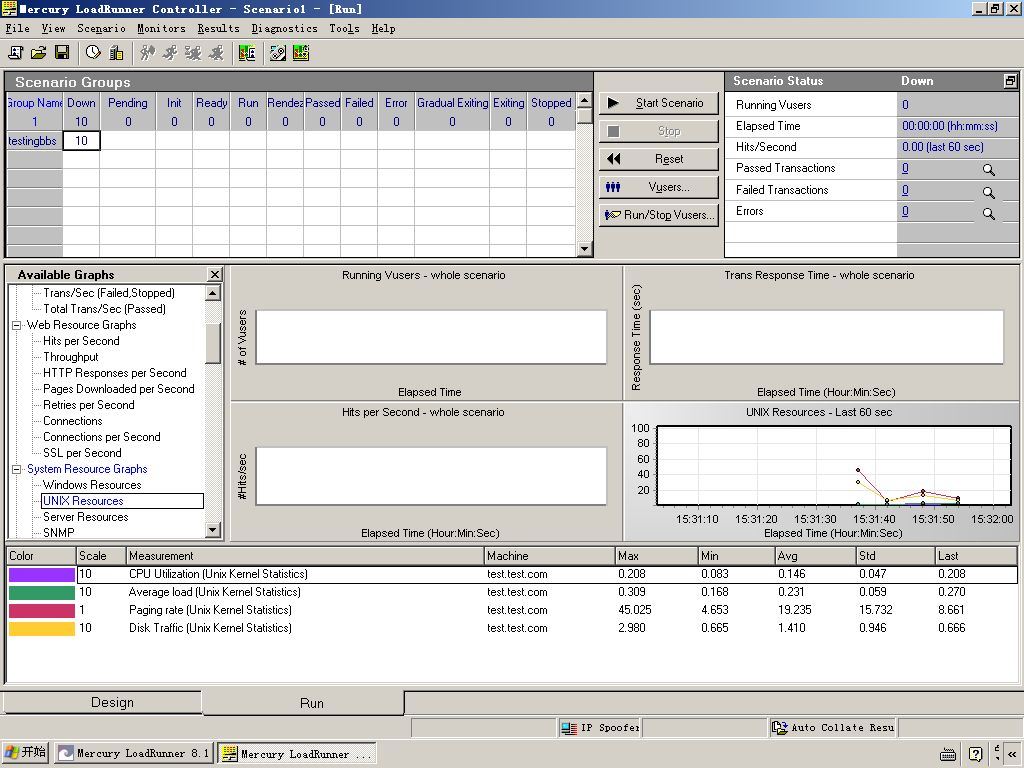Open the View menu

pos(53,28)
